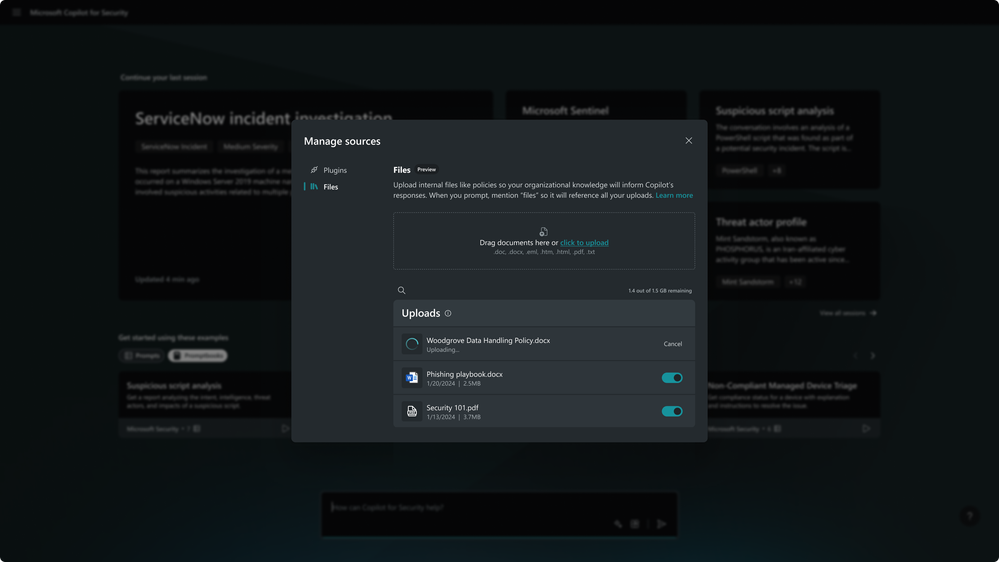Image resolution: width=999 pixels, height=562 pixels.
Task: Open the hamburger menu in top bar
Action: tap(17, 12)
